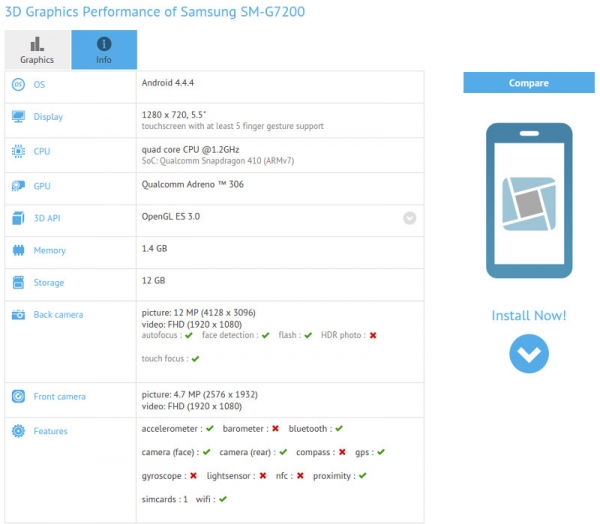Switch to the Graphics tab
Image resolution: width=600 pixels, height=524 pixels.
[38, 50]
